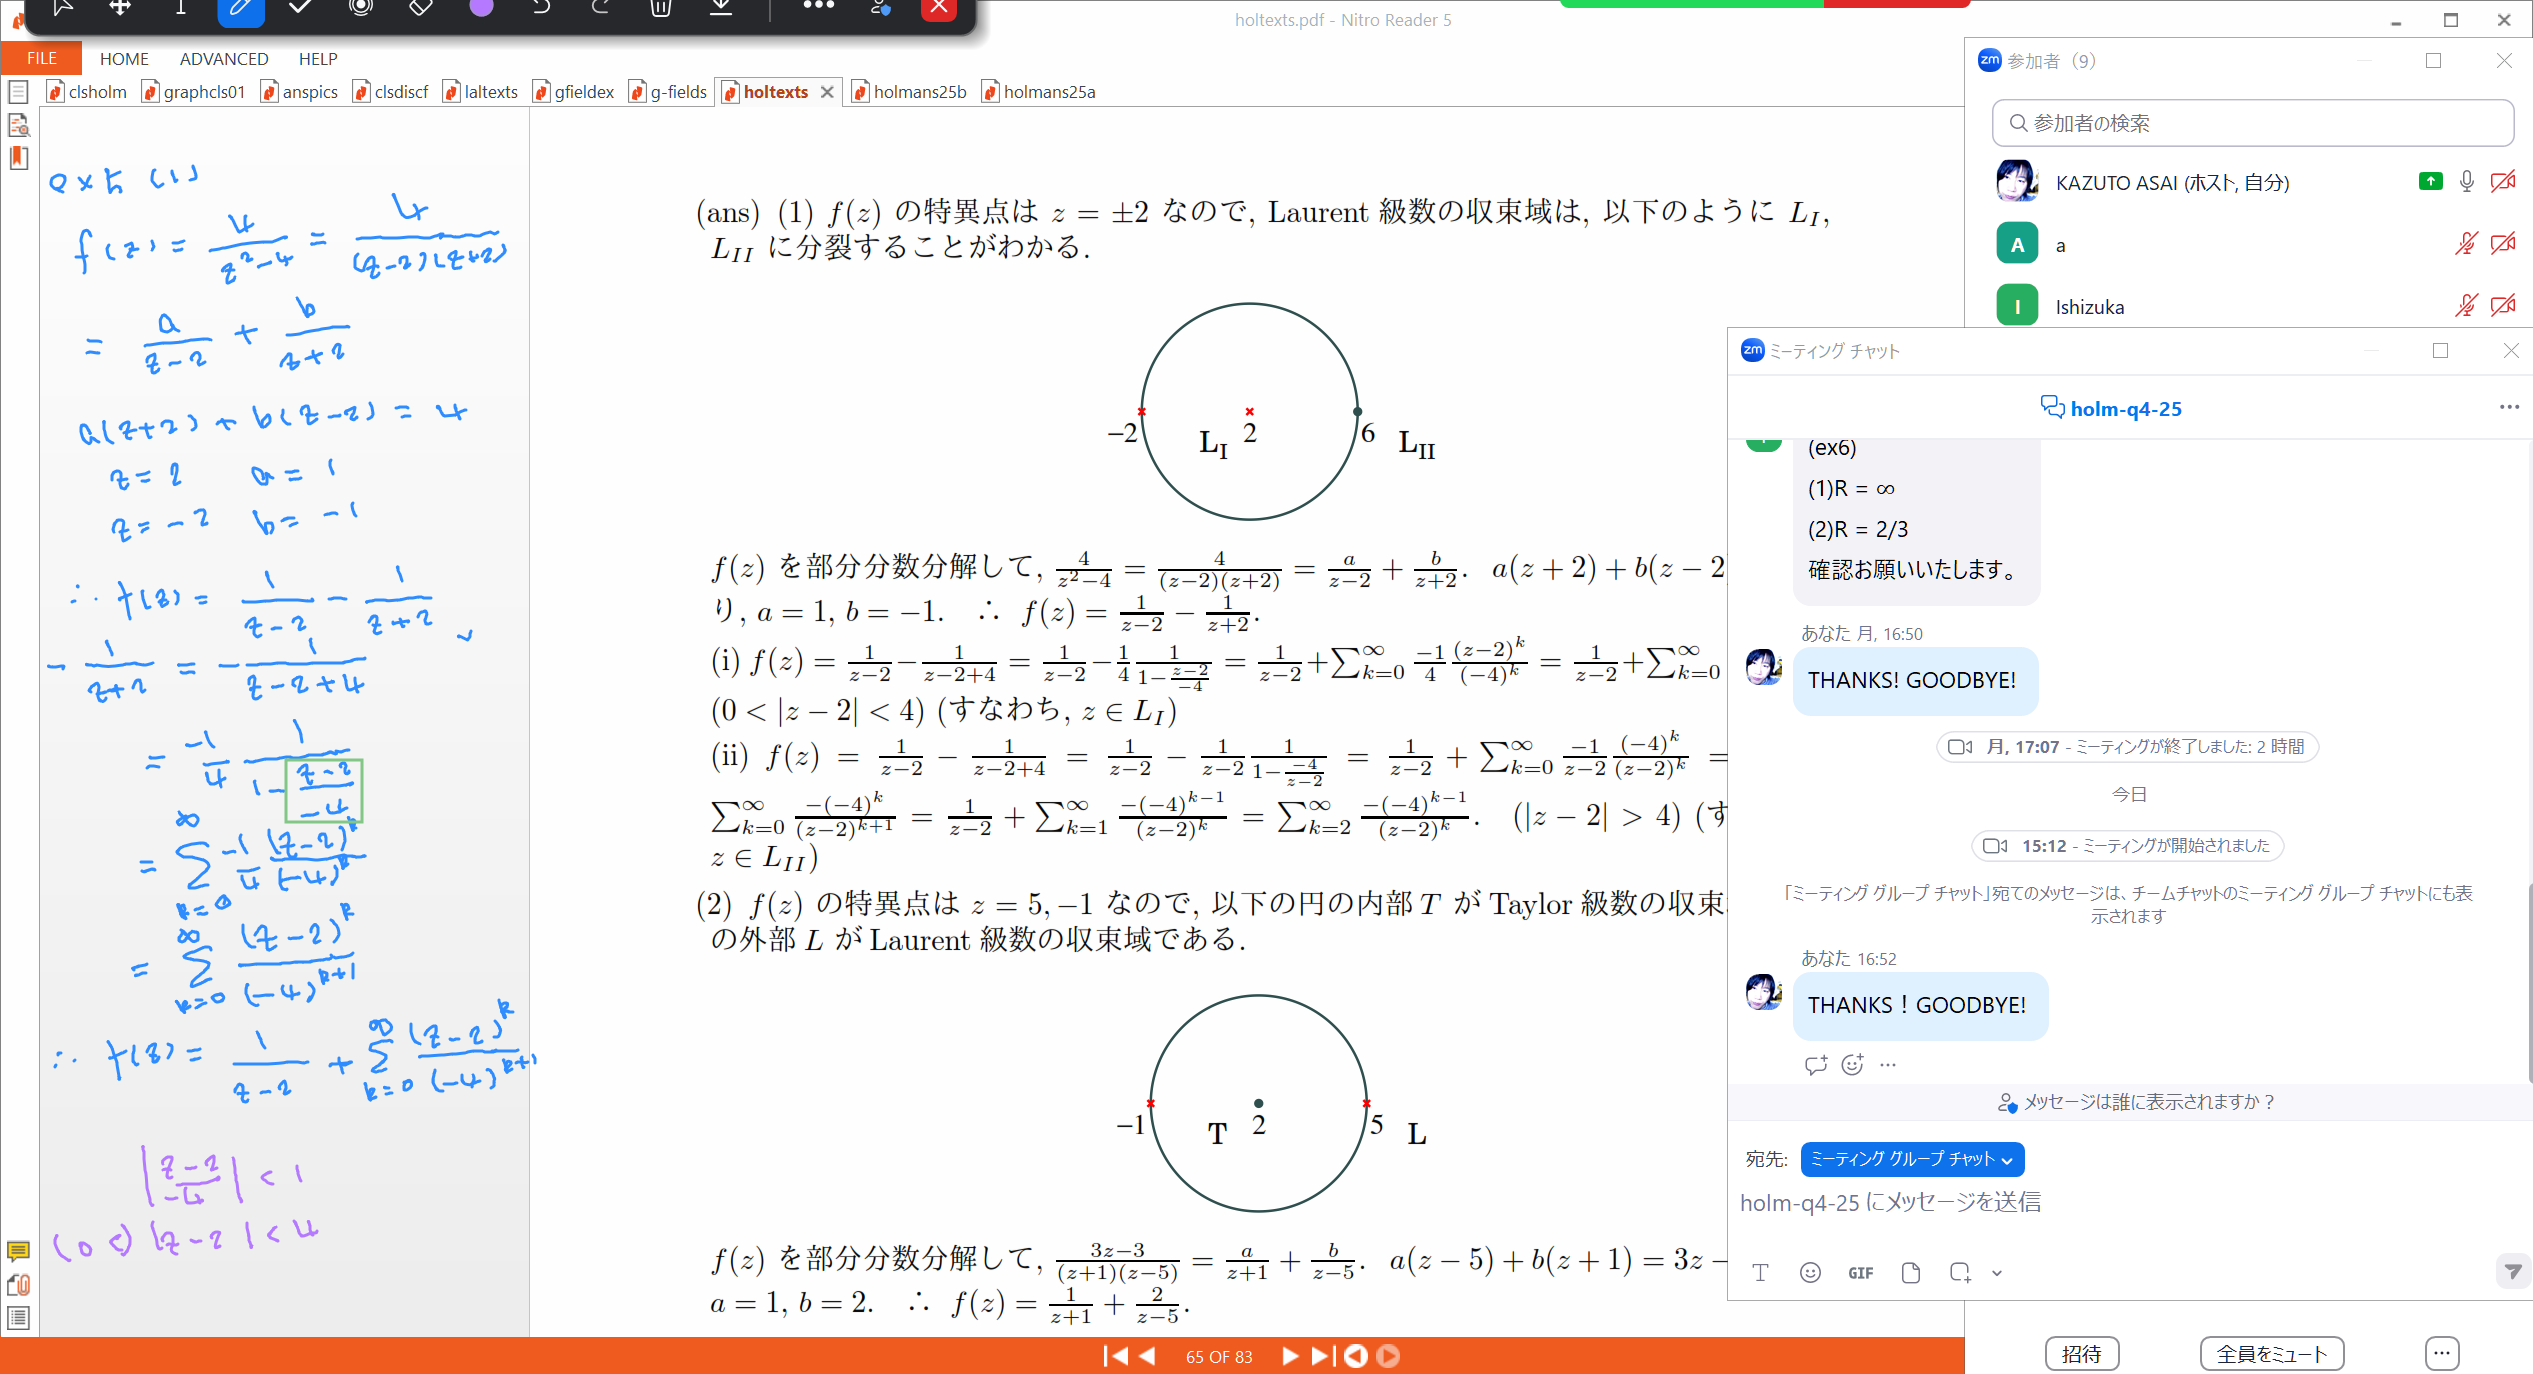Select the eraser tool in annotation toolbar
The height and width of the screenshot is (1374, 2533).
pos(421,8)
